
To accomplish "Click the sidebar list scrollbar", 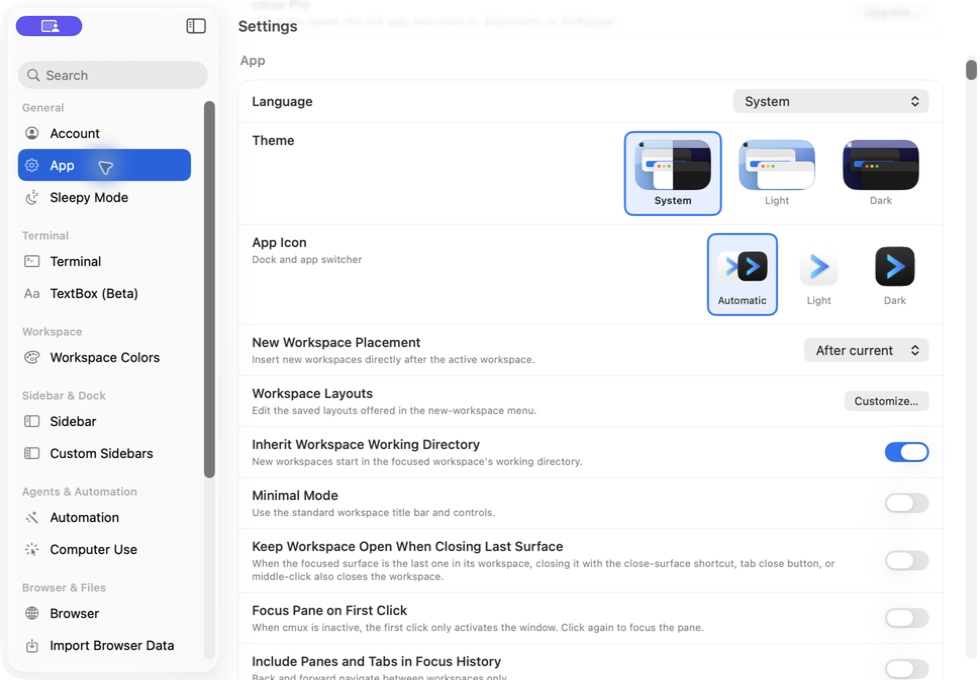I will pos(209,289).
